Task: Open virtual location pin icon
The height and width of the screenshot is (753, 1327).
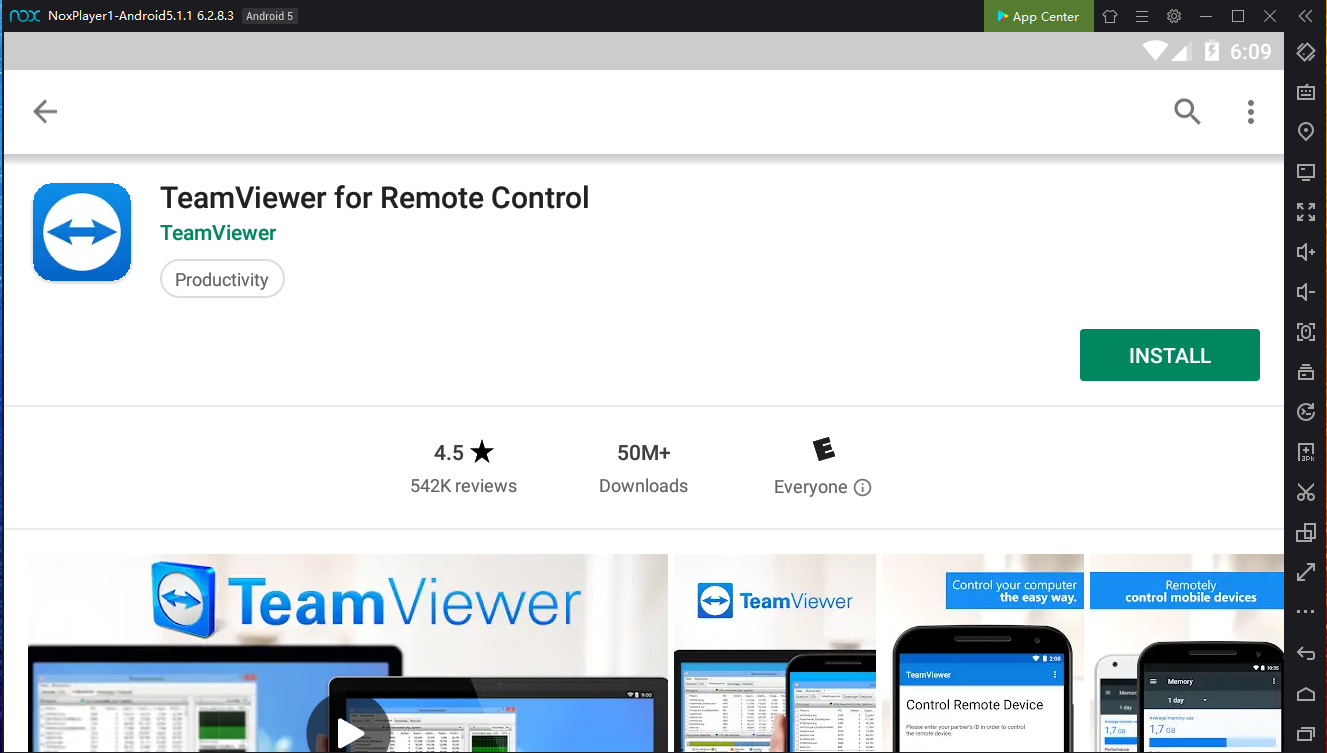Action: (x=1305, y=132)
